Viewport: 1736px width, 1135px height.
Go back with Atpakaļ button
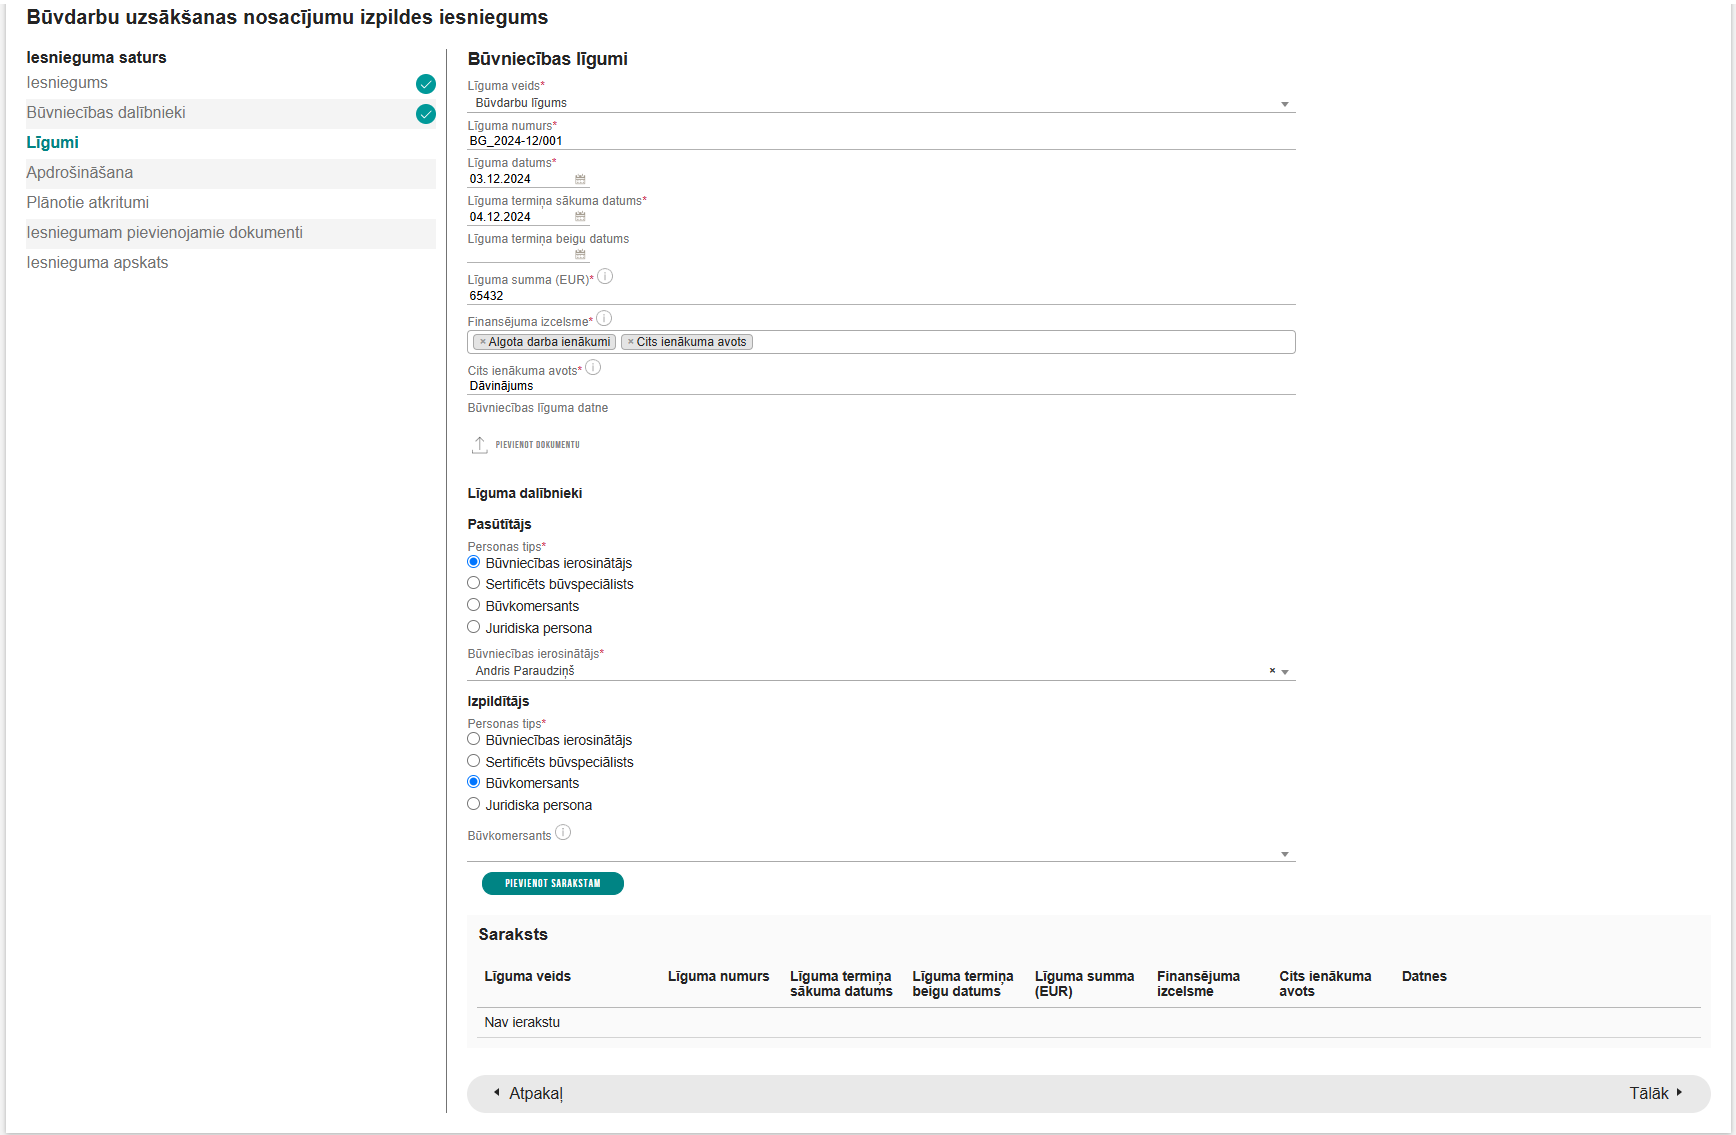pyautogui.click(x=528, y=1093)
